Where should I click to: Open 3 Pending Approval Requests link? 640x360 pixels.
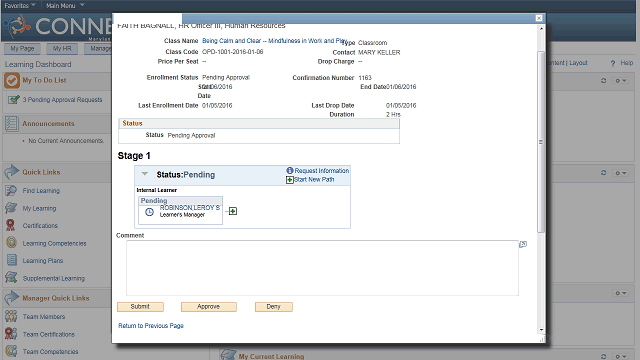[62, 100]
